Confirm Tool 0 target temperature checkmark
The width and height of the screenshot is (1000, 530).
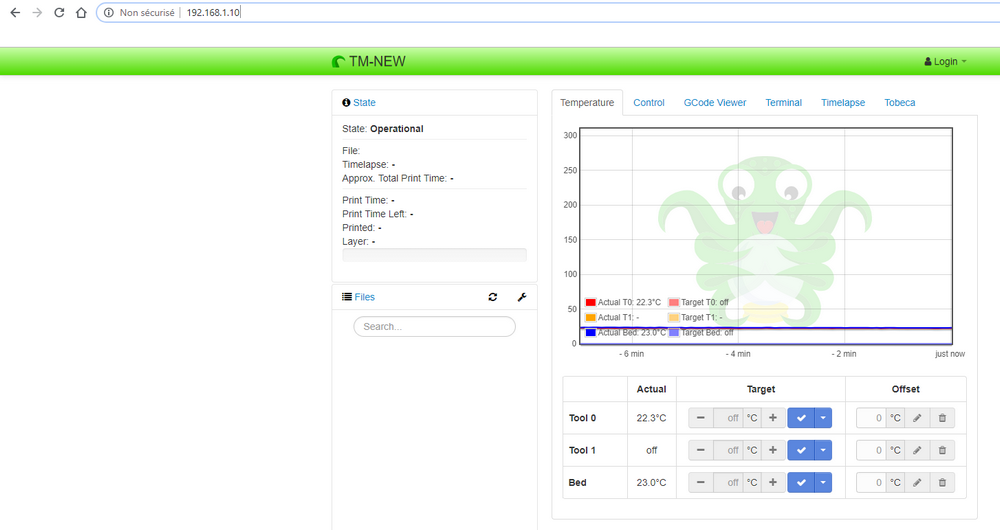pos(801,418)
